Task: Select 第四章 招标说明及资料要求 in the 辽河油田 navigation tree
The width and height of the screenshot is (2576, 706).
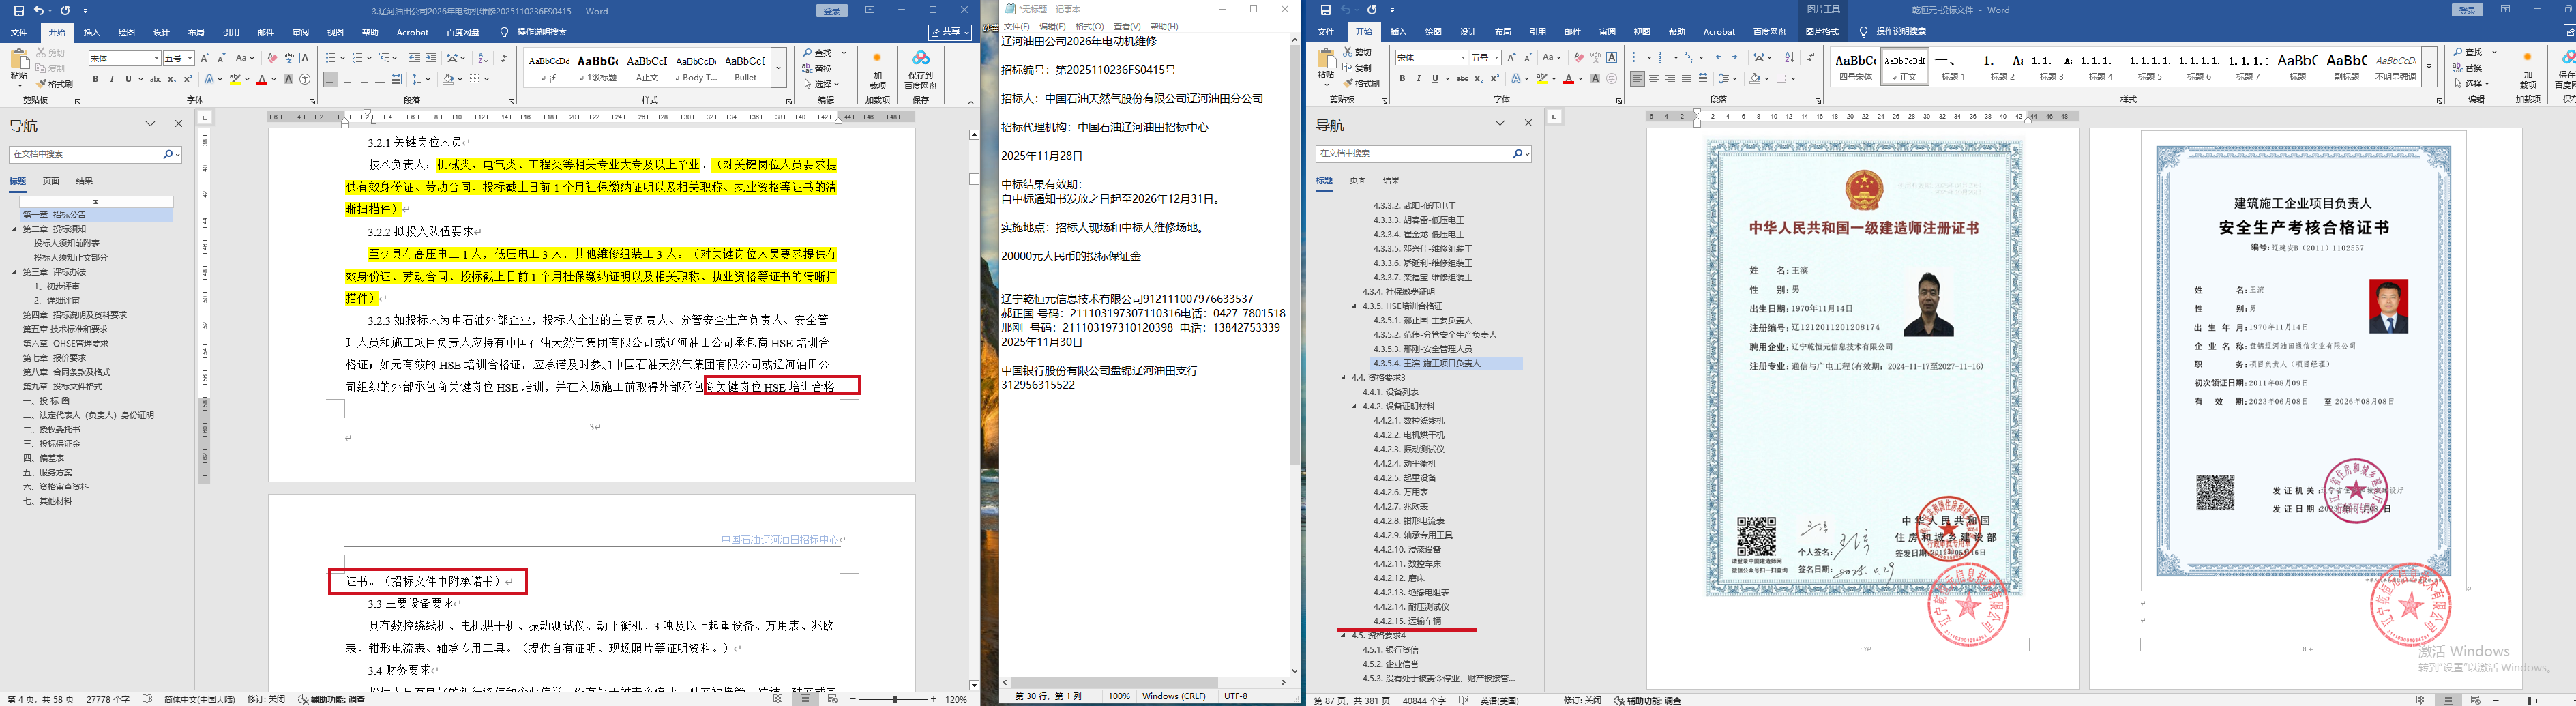Action: pos(75,315)
